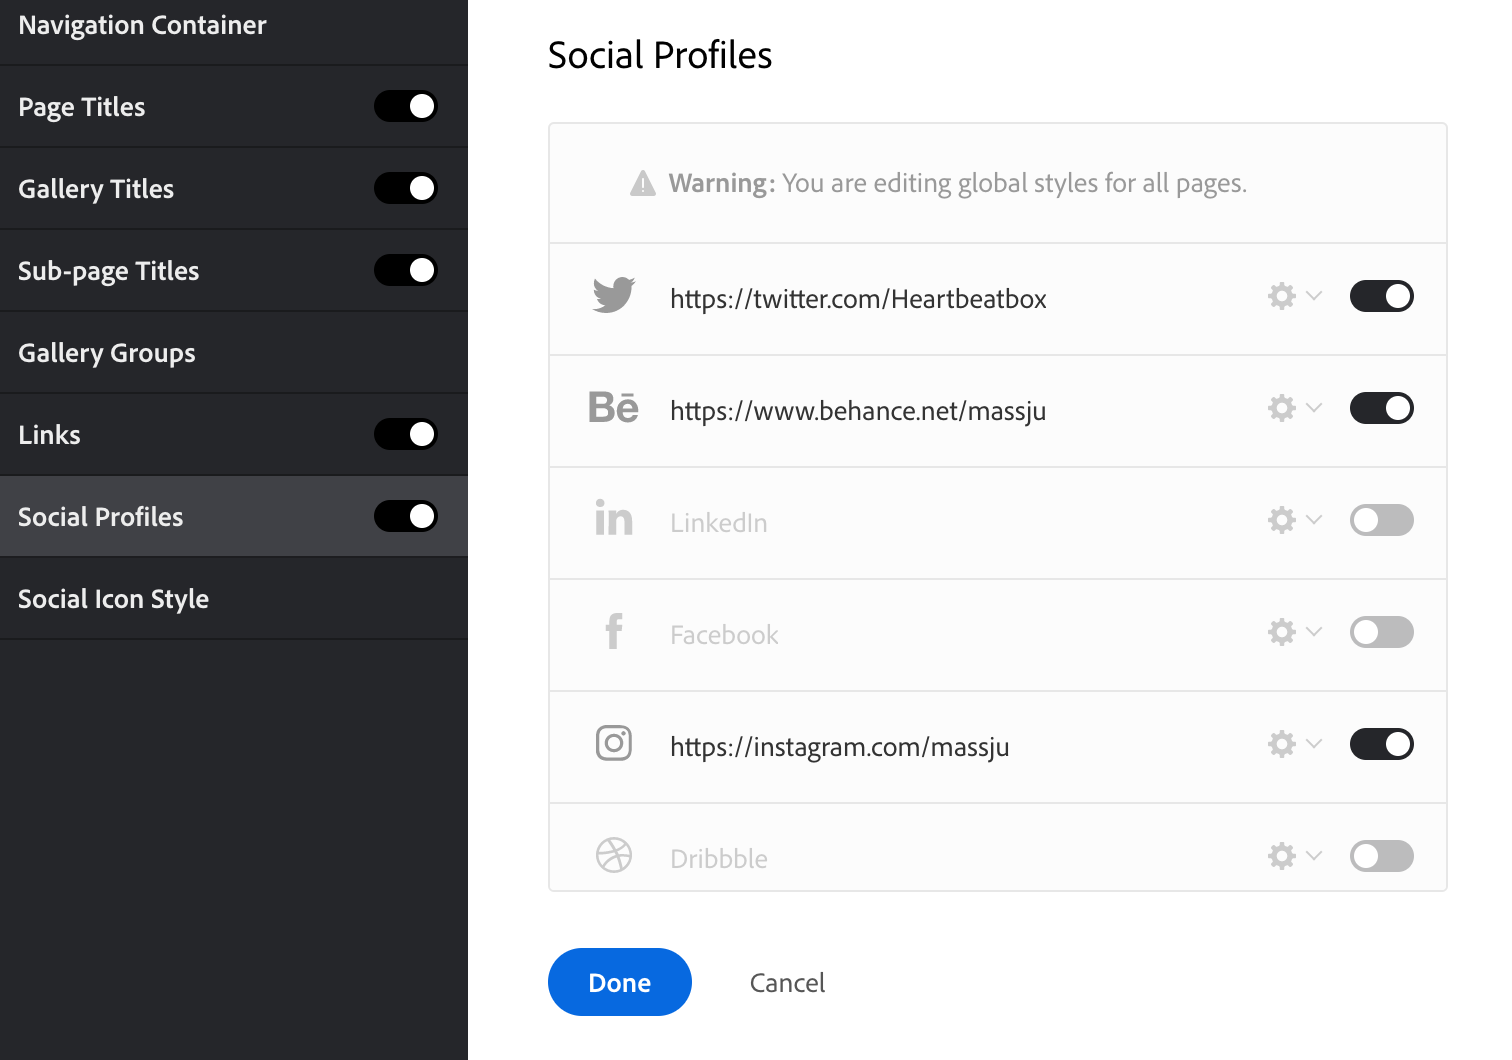The width and height of the screenshot is (1512, 1060).
Task: Click the Twitter icon
Action: [613, 295]
